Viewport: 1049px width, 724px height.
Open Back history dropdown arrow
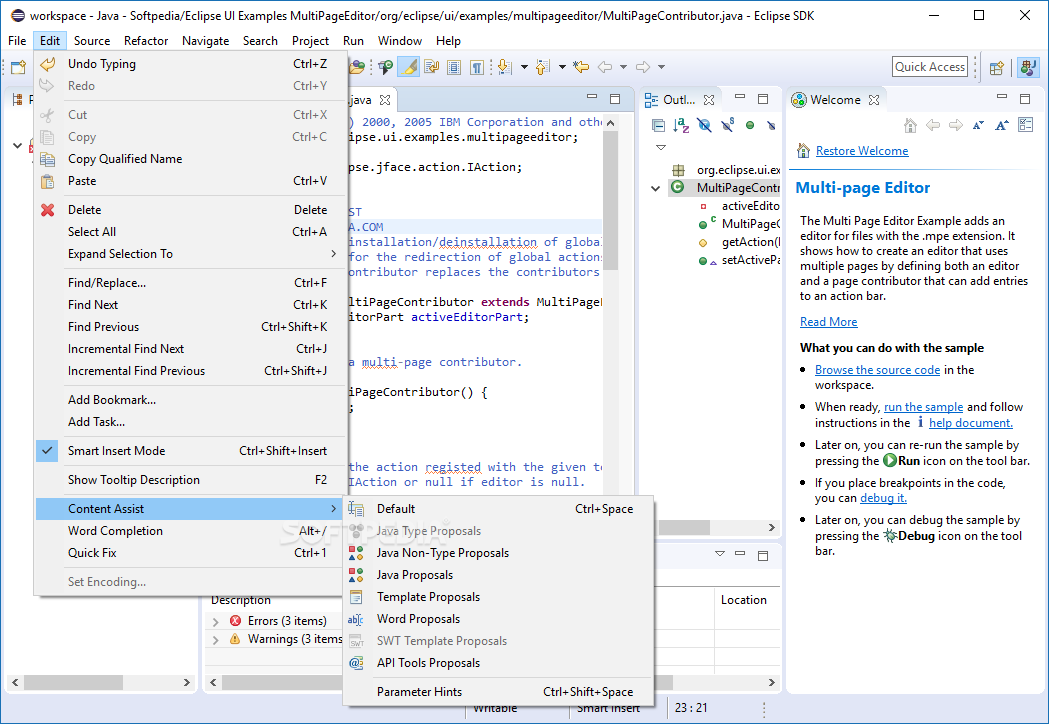click(624, 67)
